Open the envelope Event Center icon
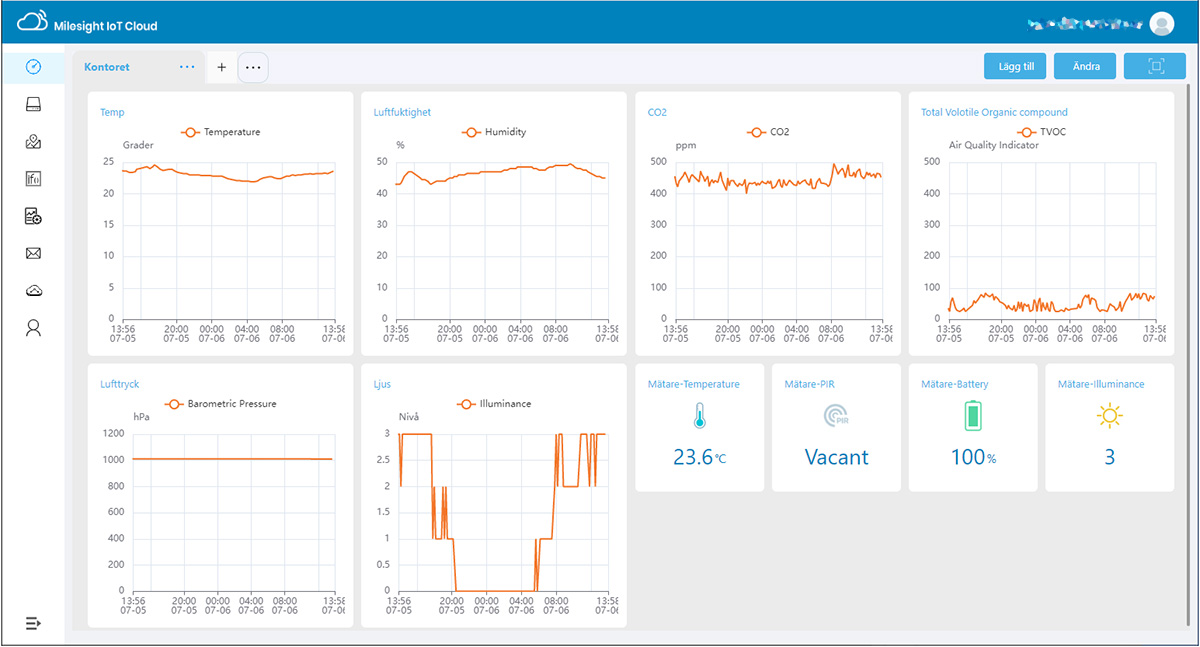This screenshot has height=647, width=1200. coord(33,253)
